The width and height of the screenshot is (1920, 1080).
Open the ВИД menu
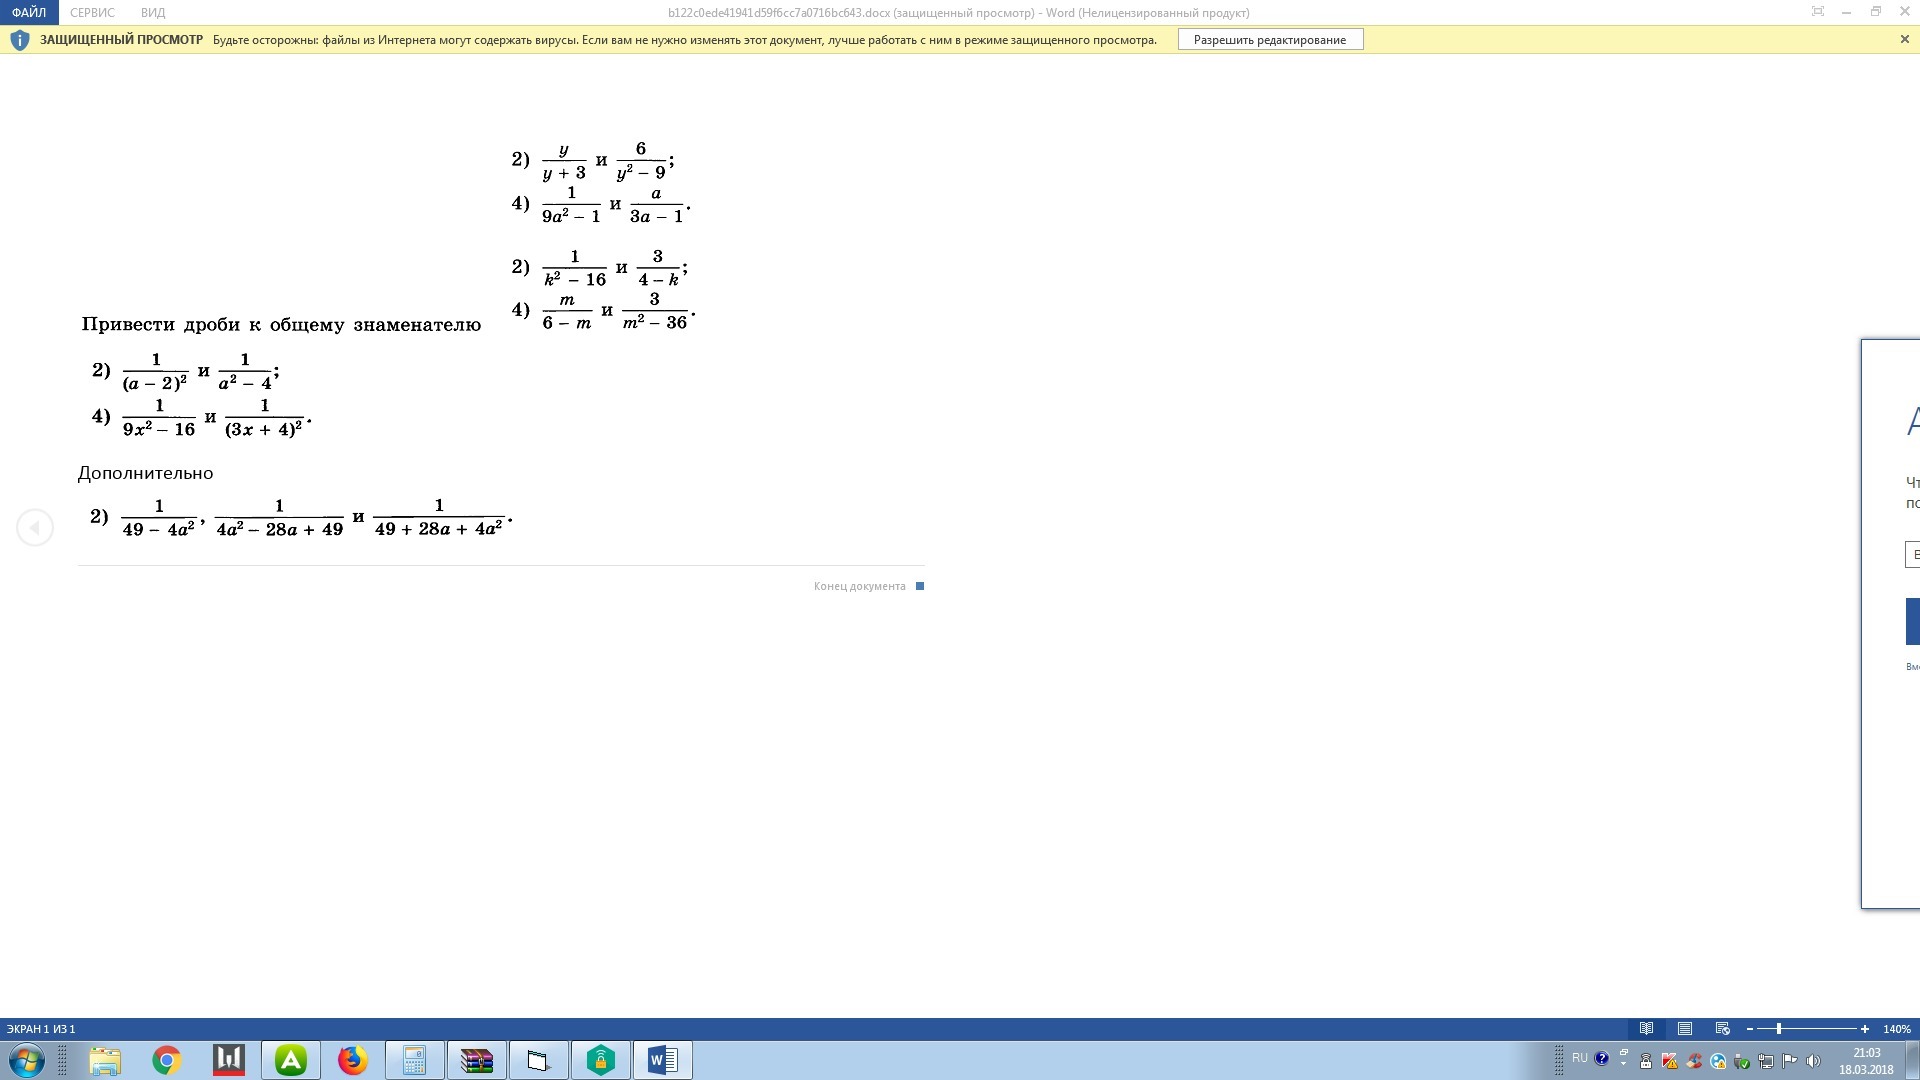pyautogui.click(x=153, y=12)
